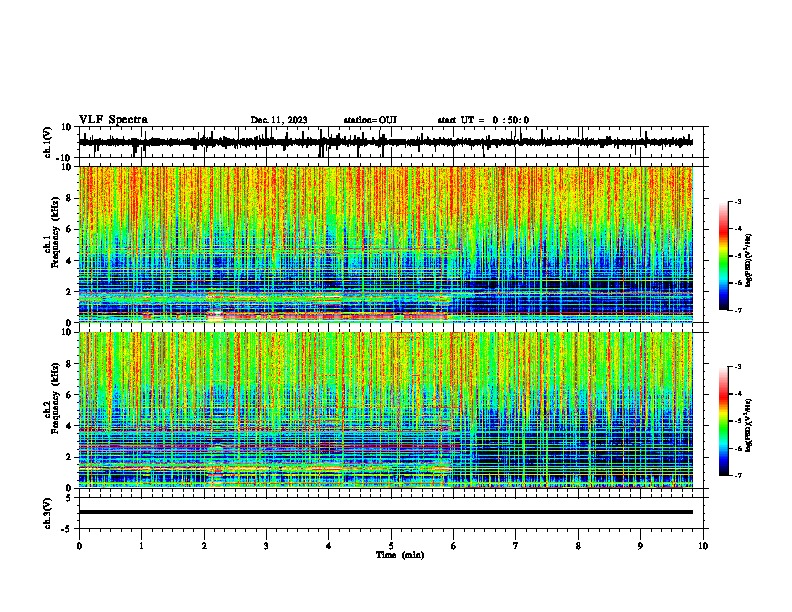Click the "4" kHz tick of ch.1 spectrogram
This screenshot has width=792, height=612.
[69, 261]
